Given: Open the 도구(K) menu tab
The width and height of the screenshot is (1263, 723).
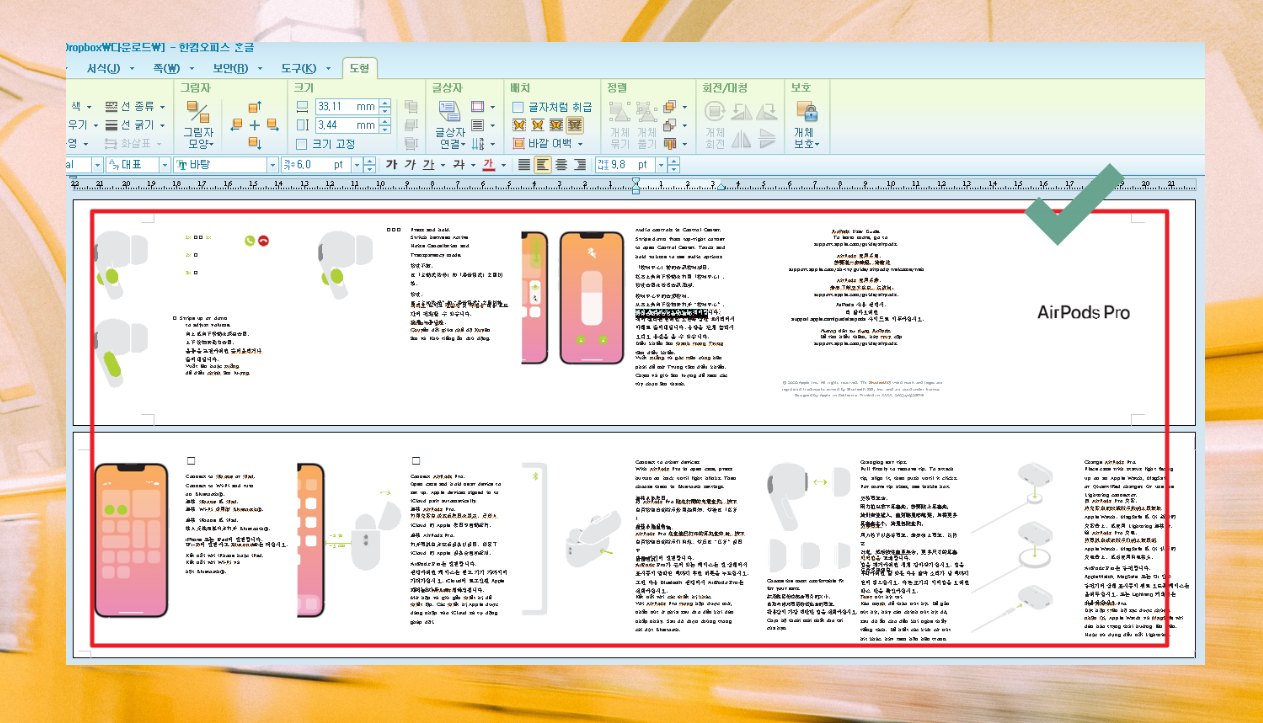Looking at the screenshot, I should [x=298, y=68].
